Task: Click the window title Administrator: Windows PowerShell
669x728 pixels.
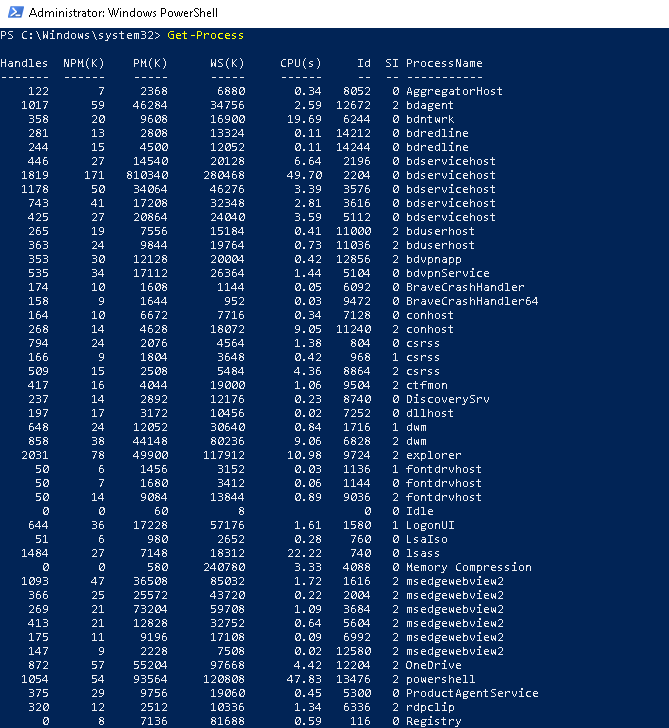Action: (x=123, y=13)
